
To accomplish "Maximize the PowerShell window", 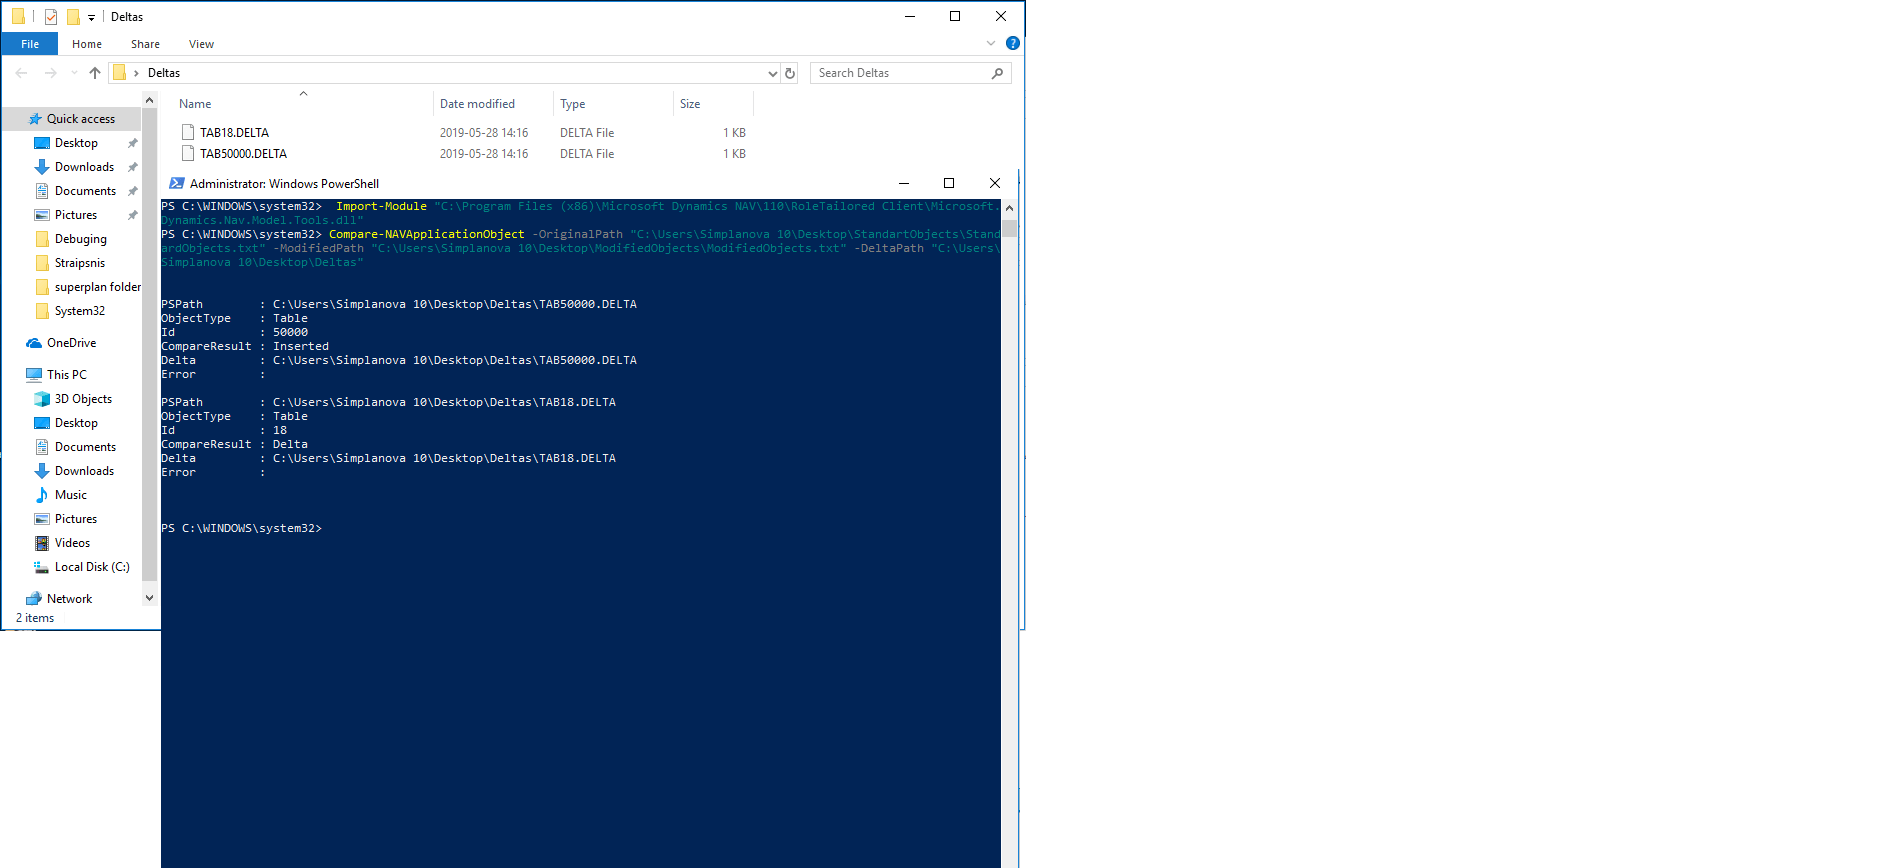I will [949, 183].
